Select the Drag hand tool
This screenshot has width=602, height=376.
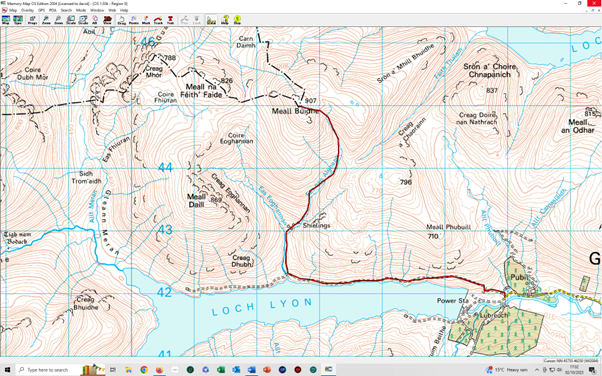(x=121, y=20)
